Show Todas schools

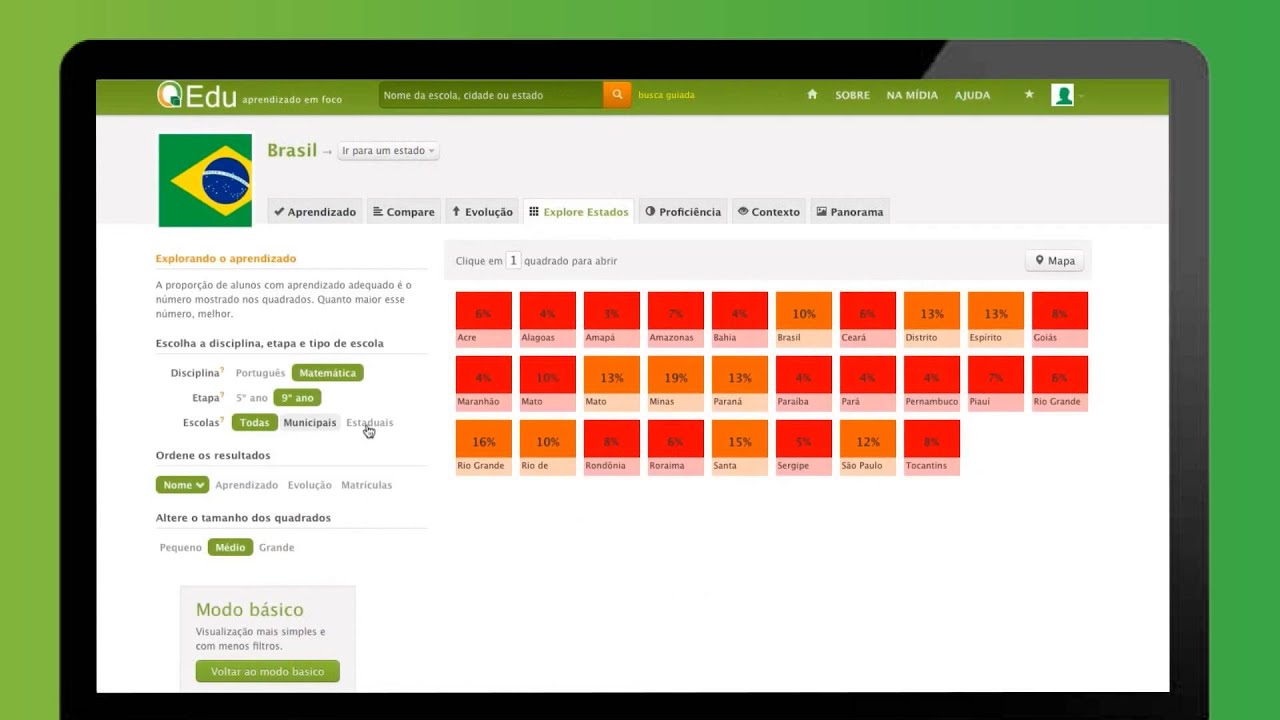click(x=254, y=423)
